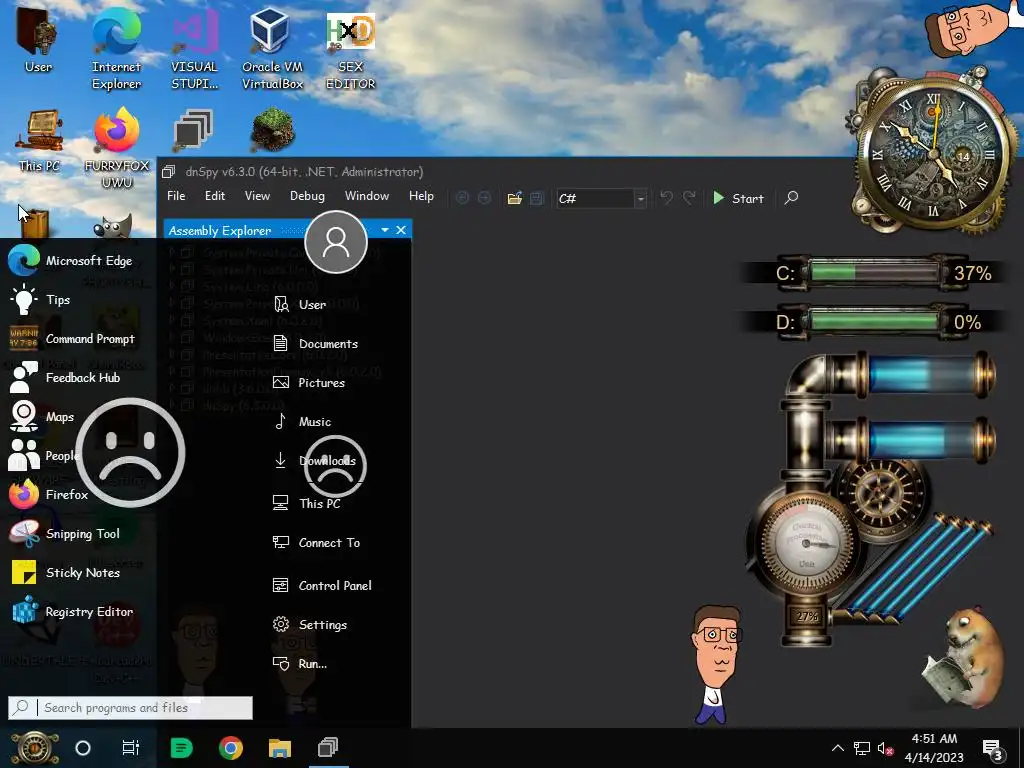This screenshot has height=768, width=1024.
Task: Open Sticky Notes
Action: click(65, 573)
